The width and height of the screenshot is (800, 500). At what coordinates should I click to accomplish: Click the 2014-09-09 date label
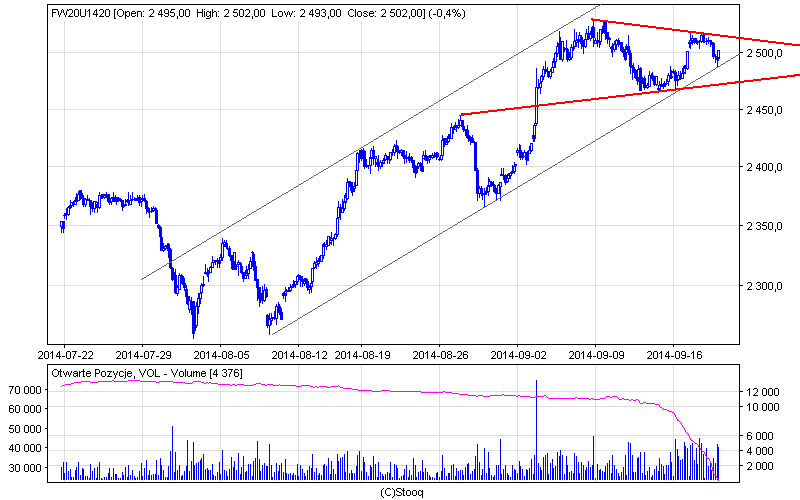tap(596, 355)
